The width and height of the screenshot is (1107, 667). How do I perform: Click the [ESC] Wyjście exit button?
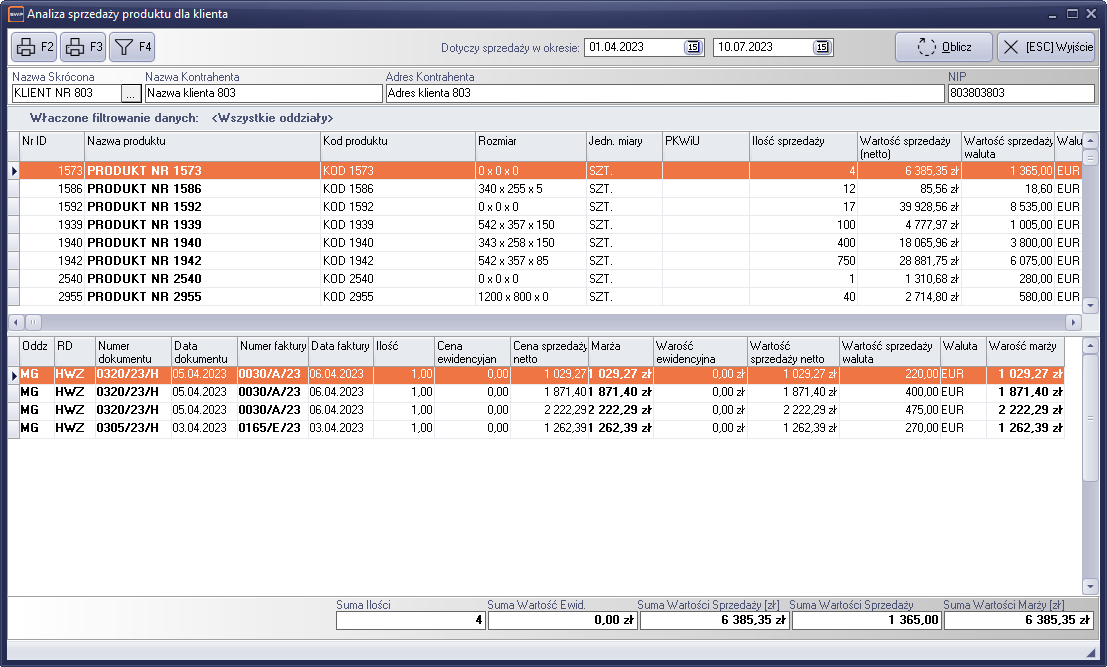1045,47
